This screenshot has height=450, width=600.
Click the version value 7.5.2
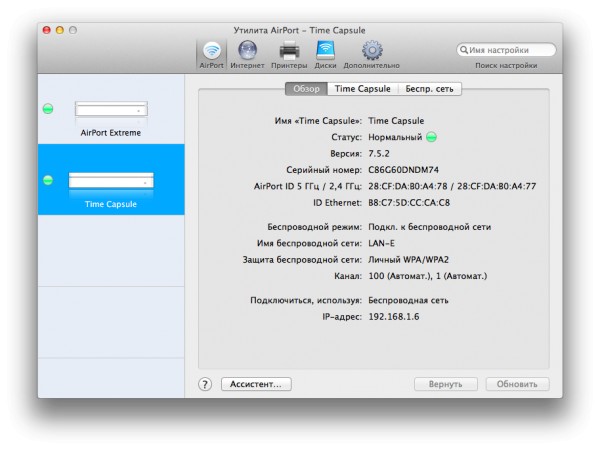pyautogui.click(x=379, y=153)
